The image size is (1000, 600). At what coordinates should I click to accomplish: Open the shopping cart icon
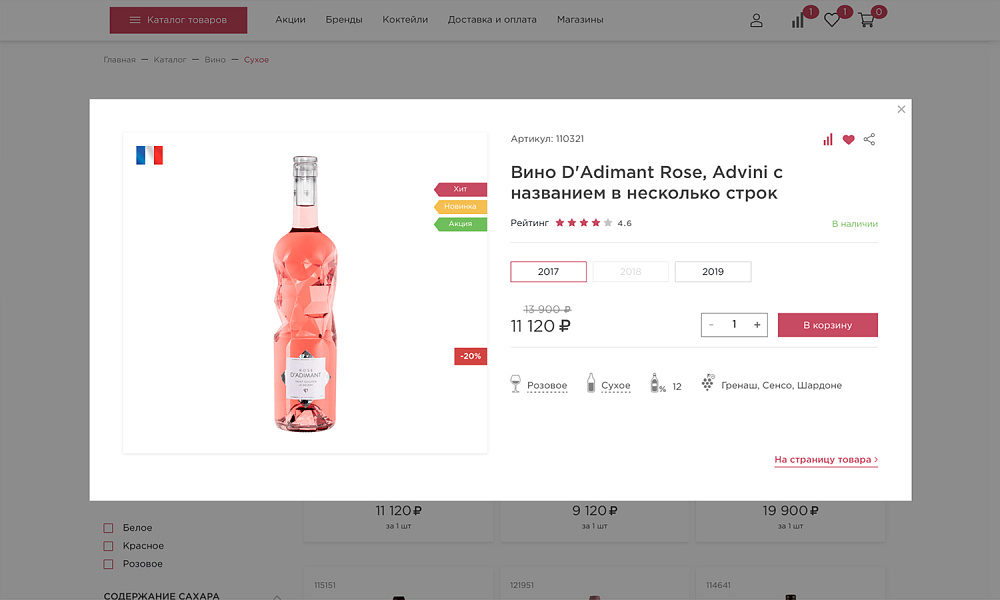[866, 21]
